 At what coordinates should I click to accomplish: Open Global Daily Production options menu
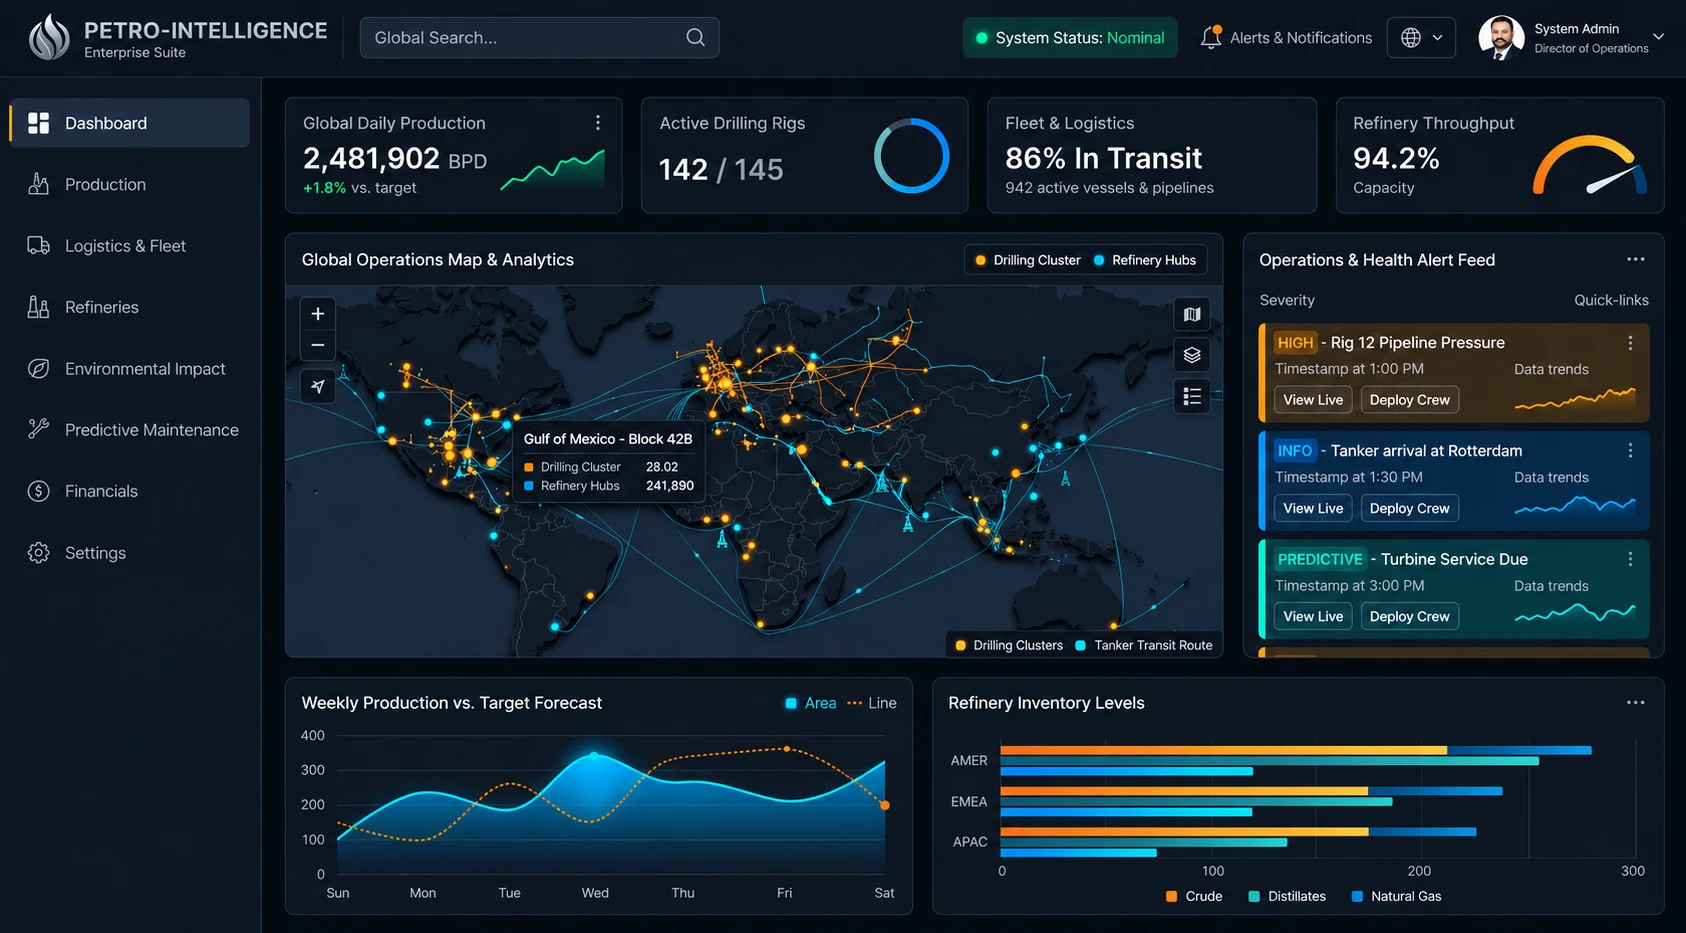tap(598, 122)
